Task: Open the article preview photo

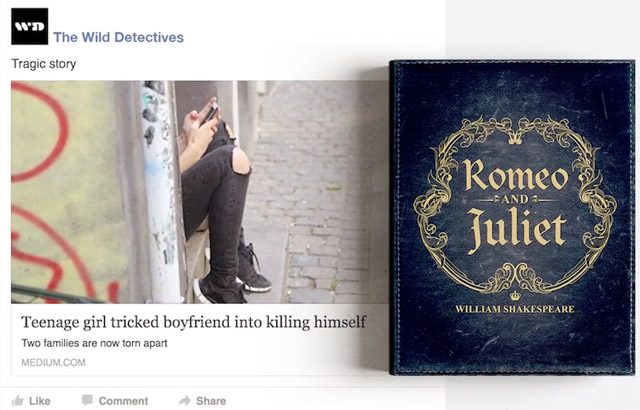Action: (x=200, y=192)
